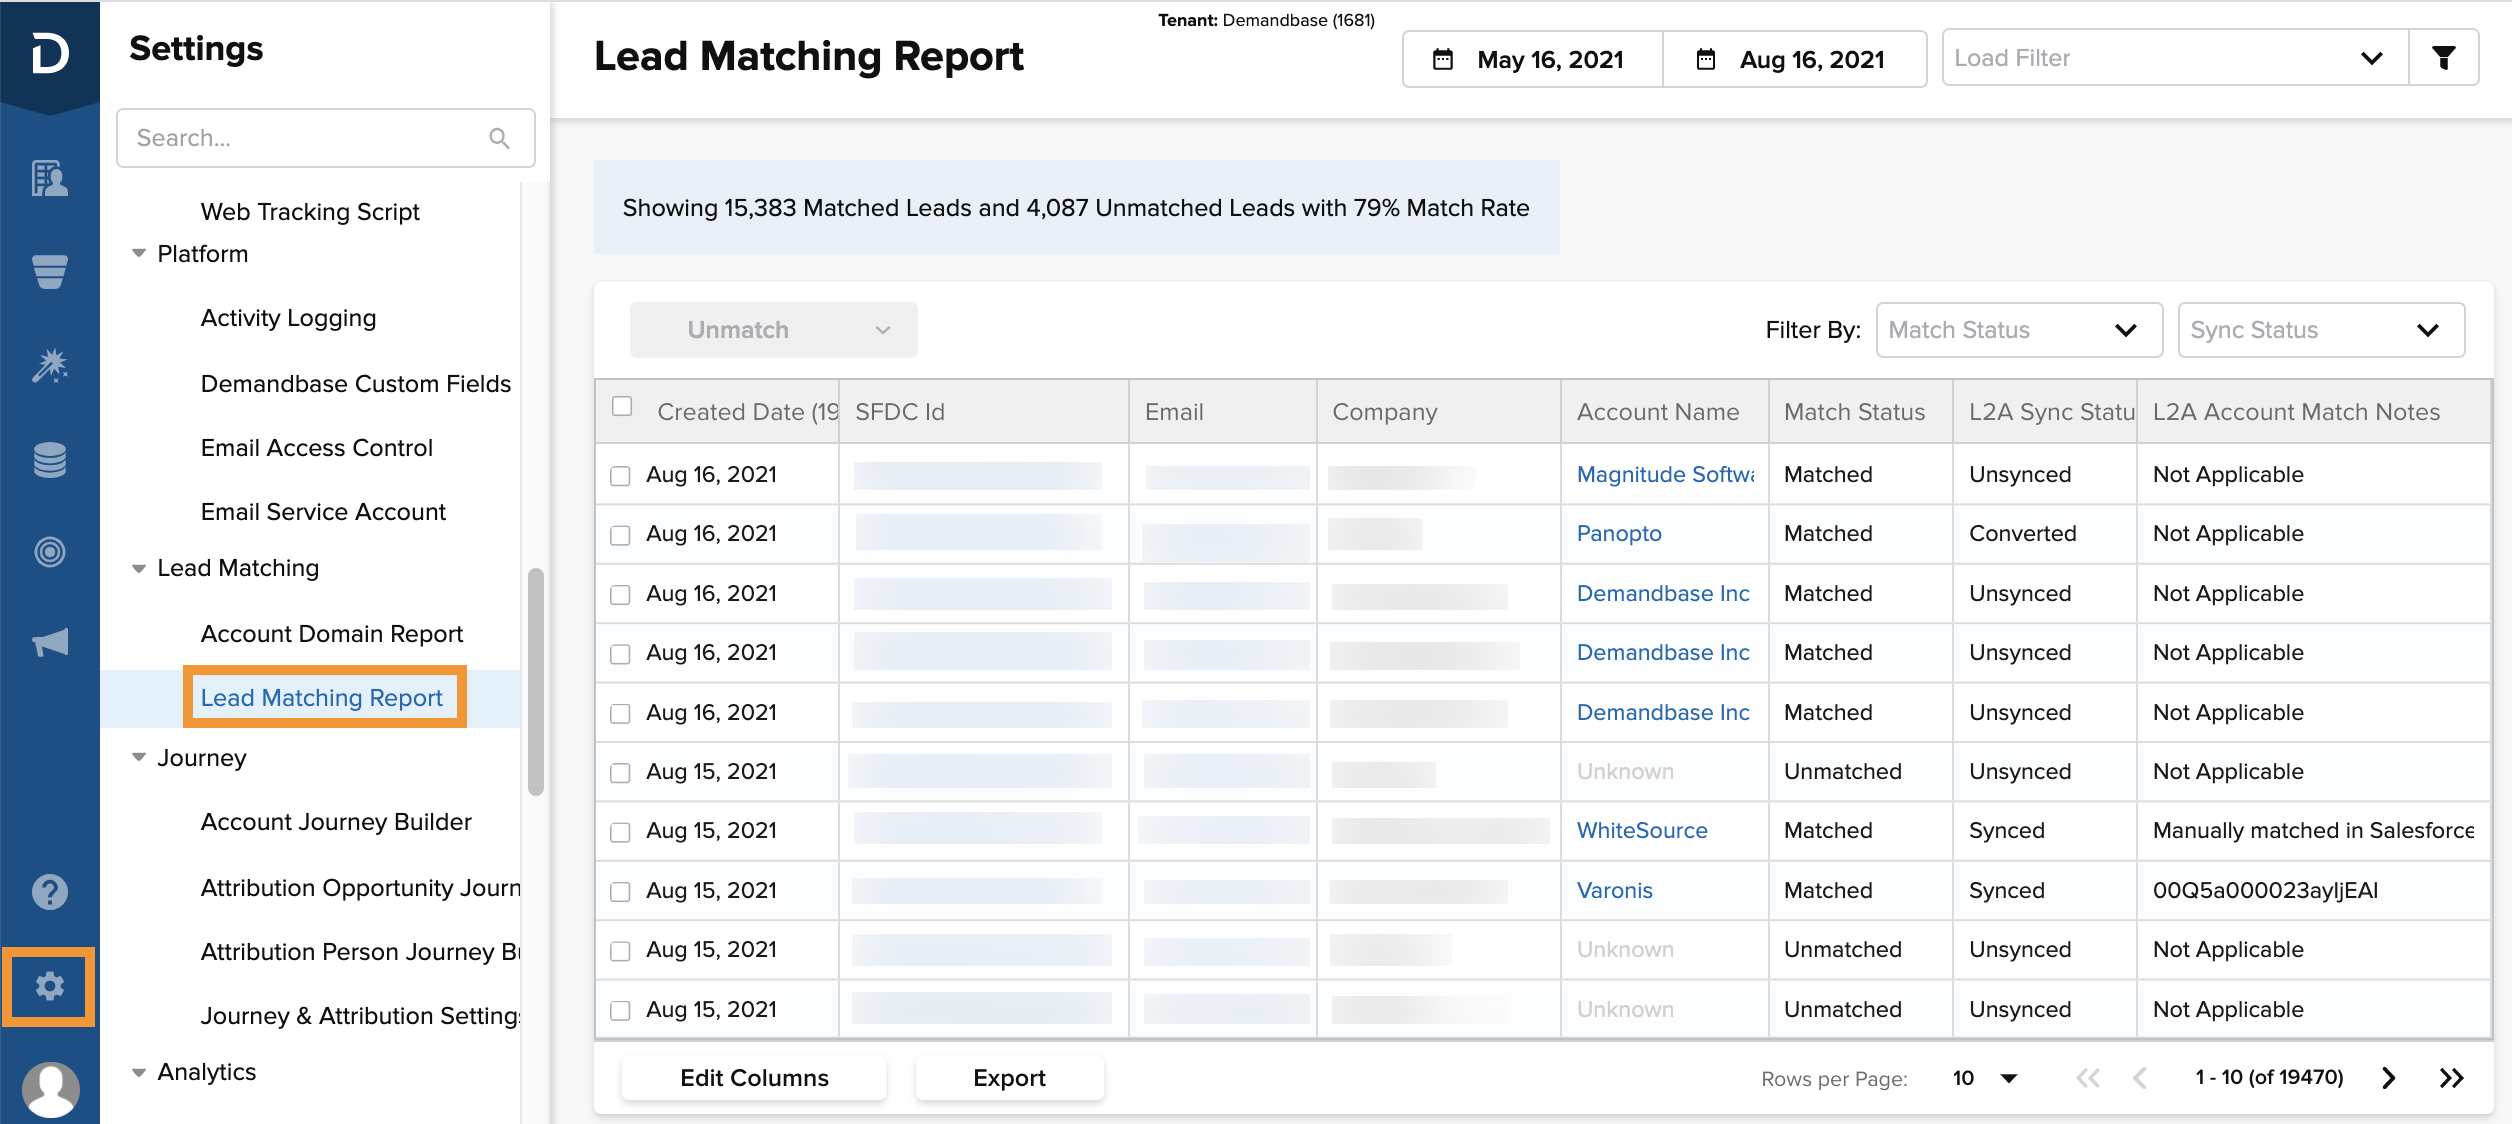2512x1124 pixels.
Task: Click calendar icon next to May 16, 2021
Action: 1443,60
